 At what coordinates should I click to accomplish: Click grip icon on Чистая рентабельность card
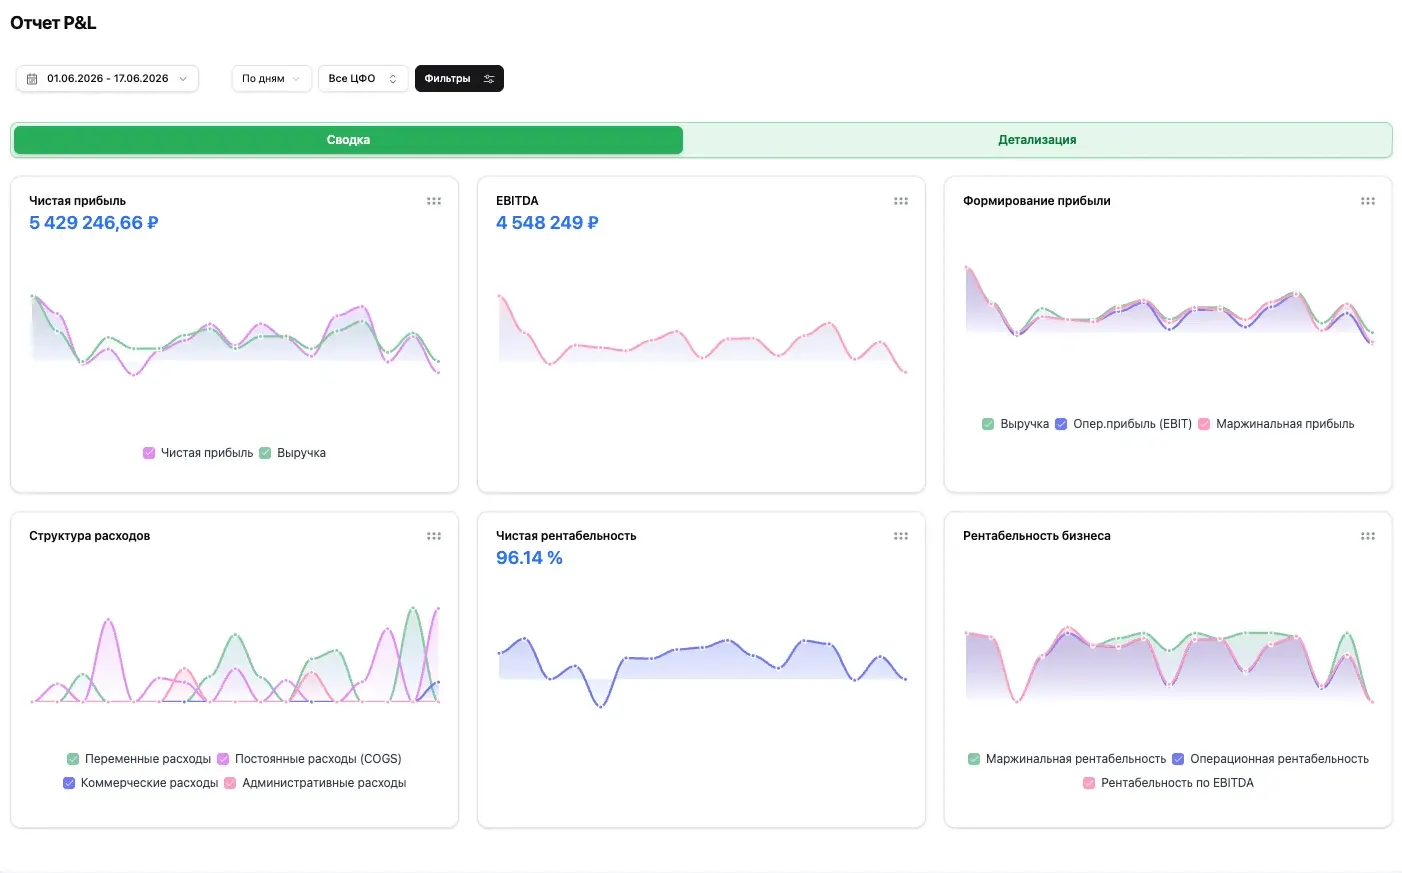901,536
